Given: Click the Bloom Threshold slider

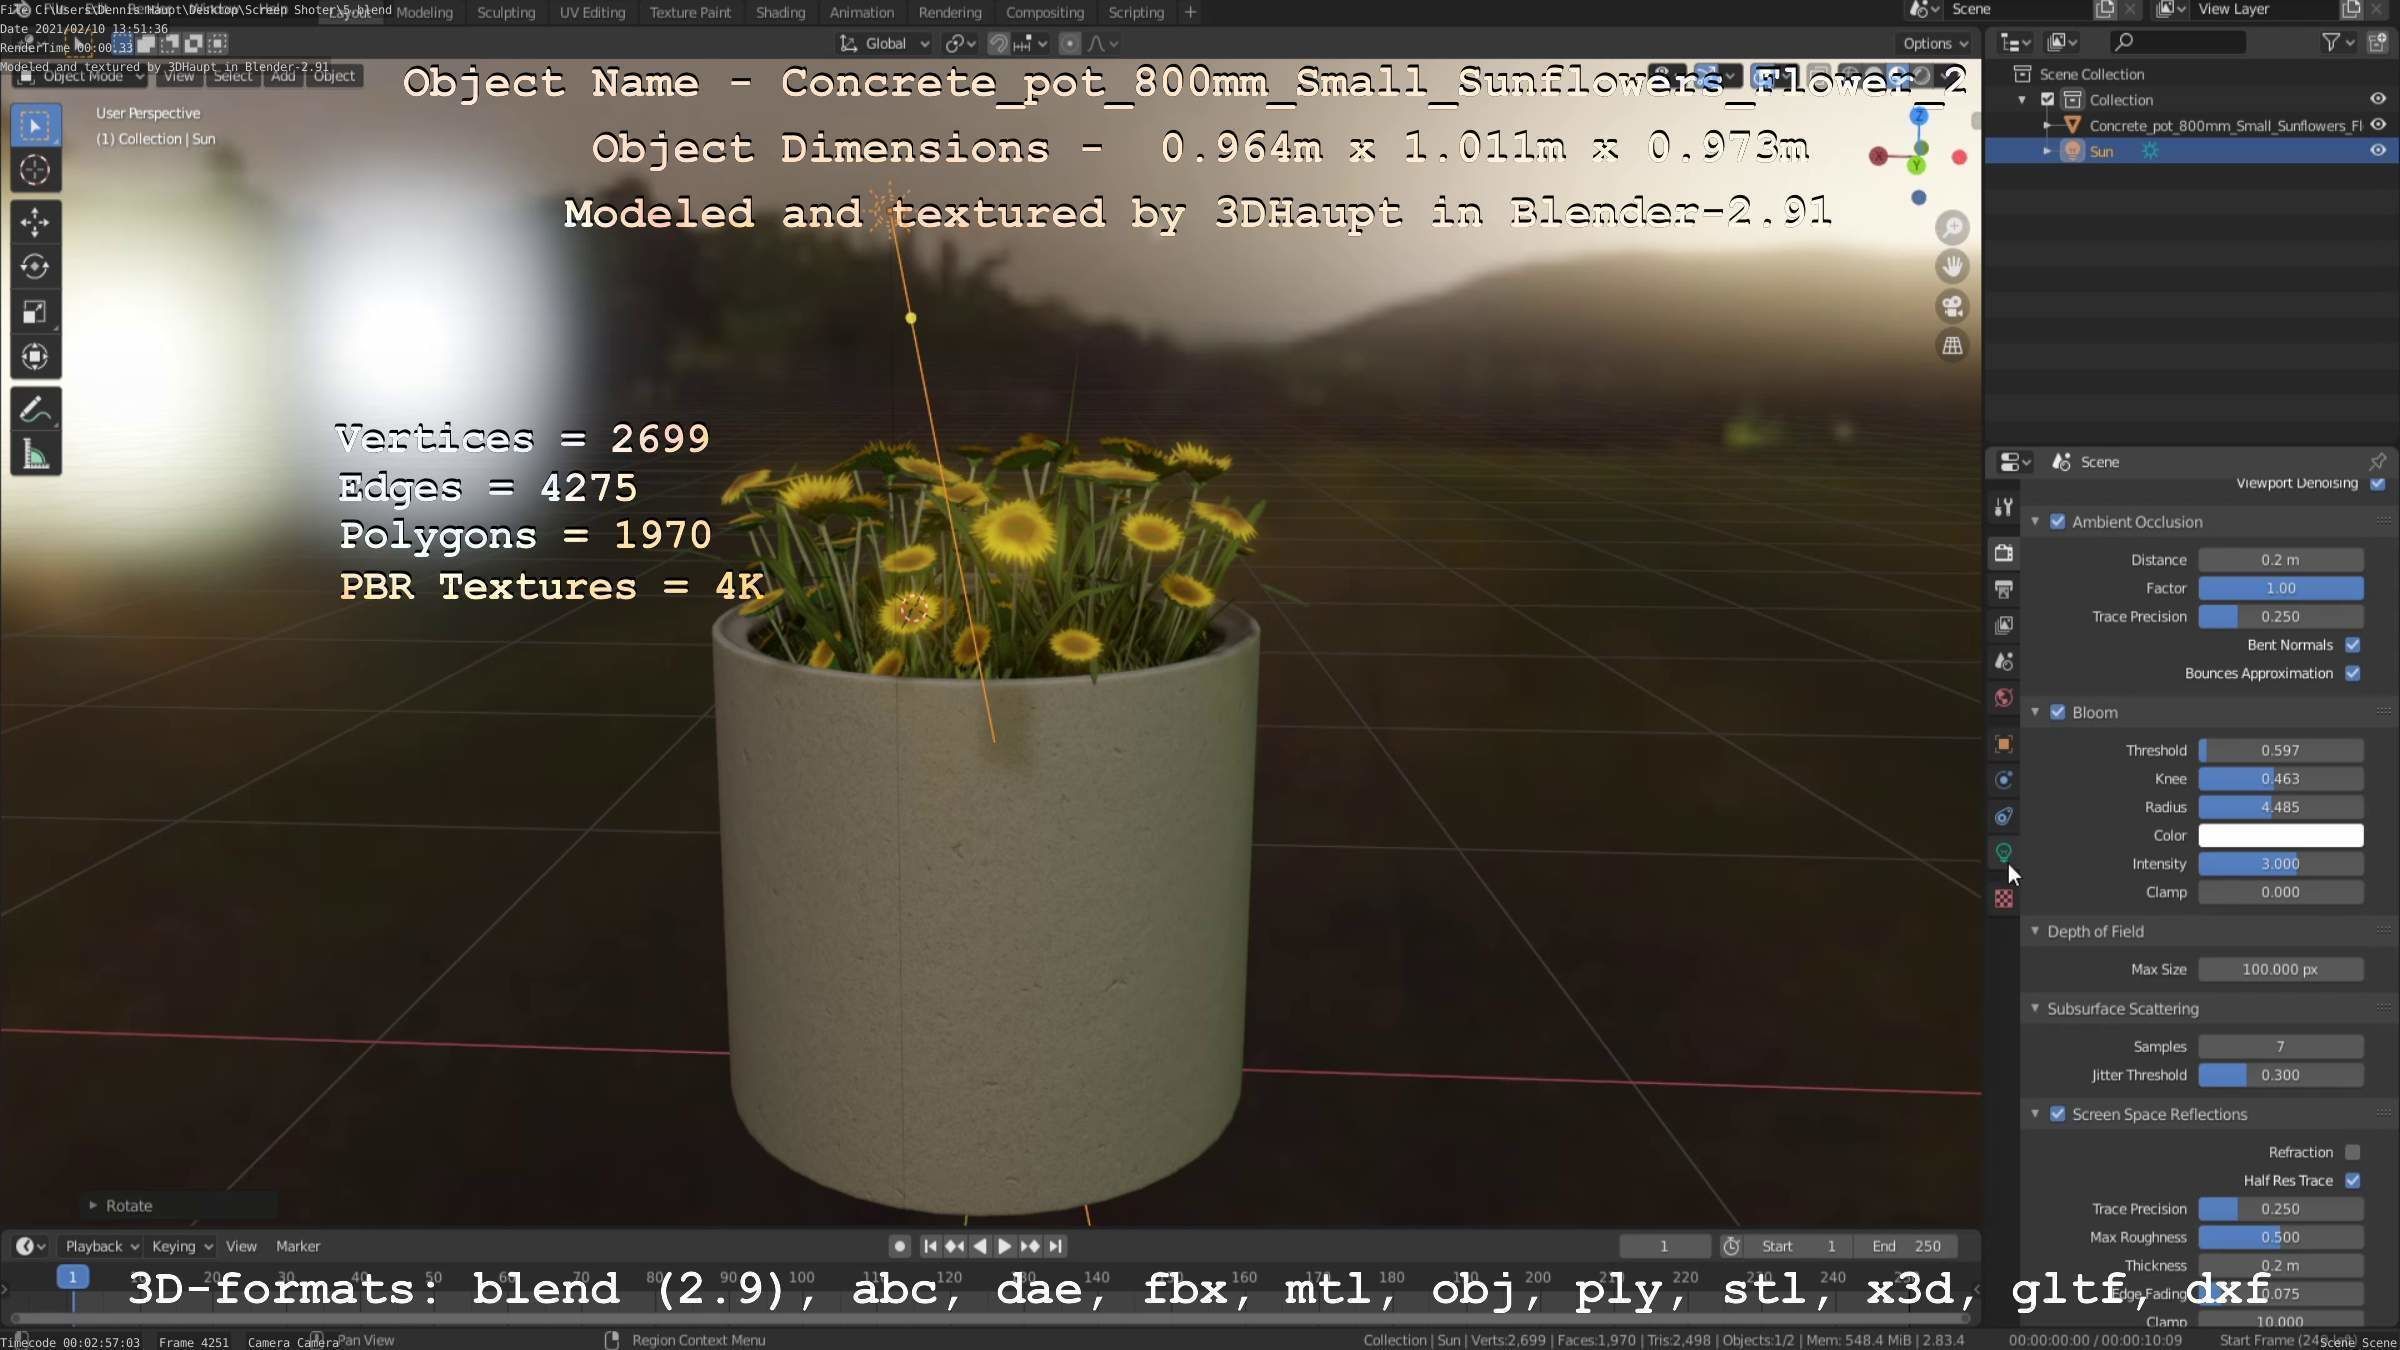Looking at the screenshot, I should tap(2280, 750).
